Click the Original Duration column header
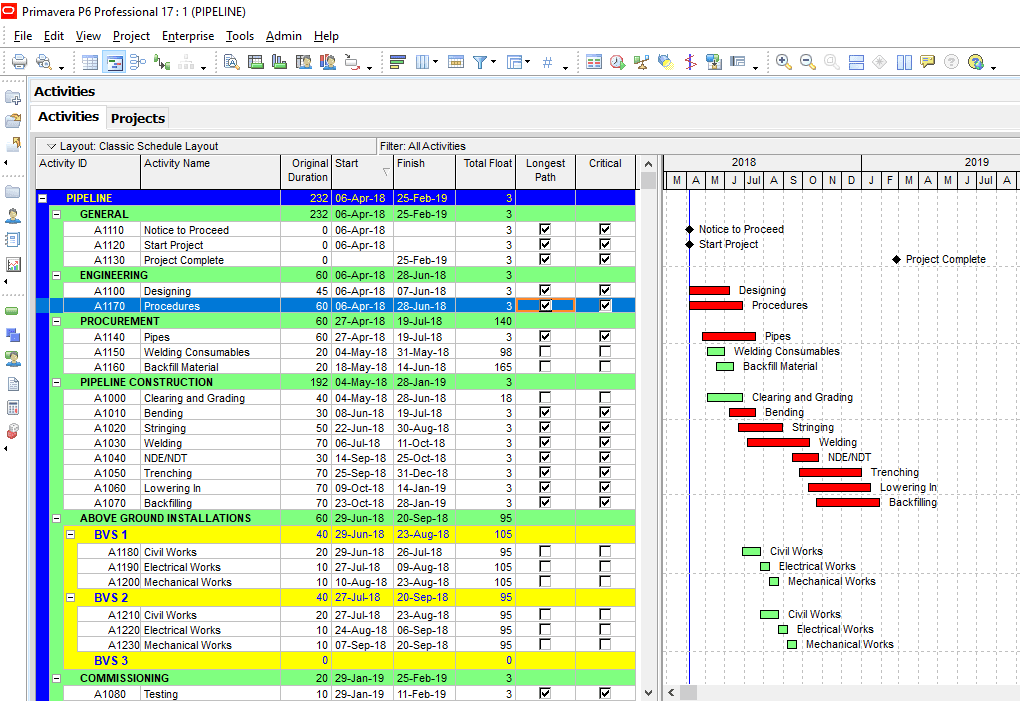 point(306,171)
